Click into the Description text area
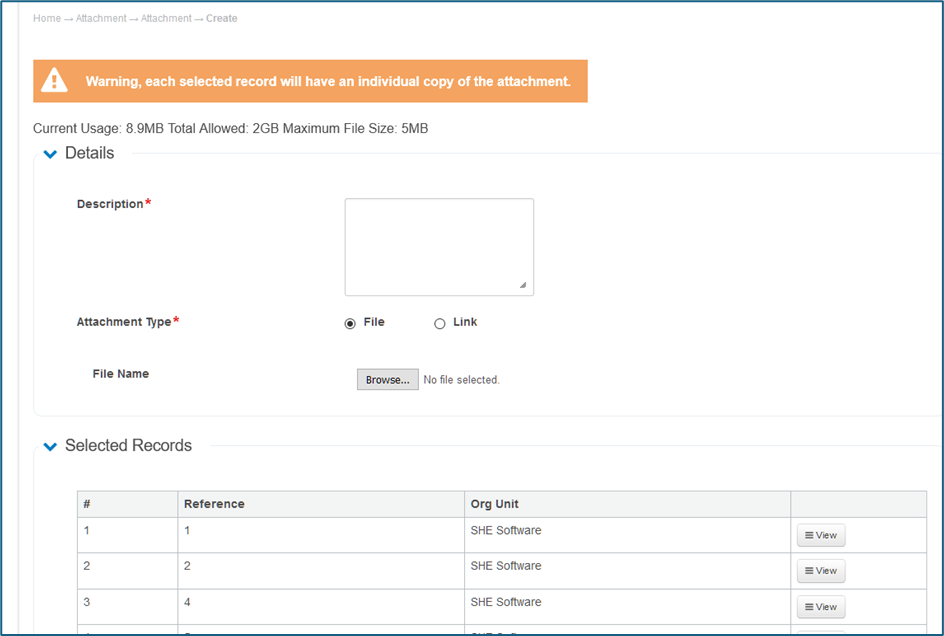 click(x=438, y=246)
